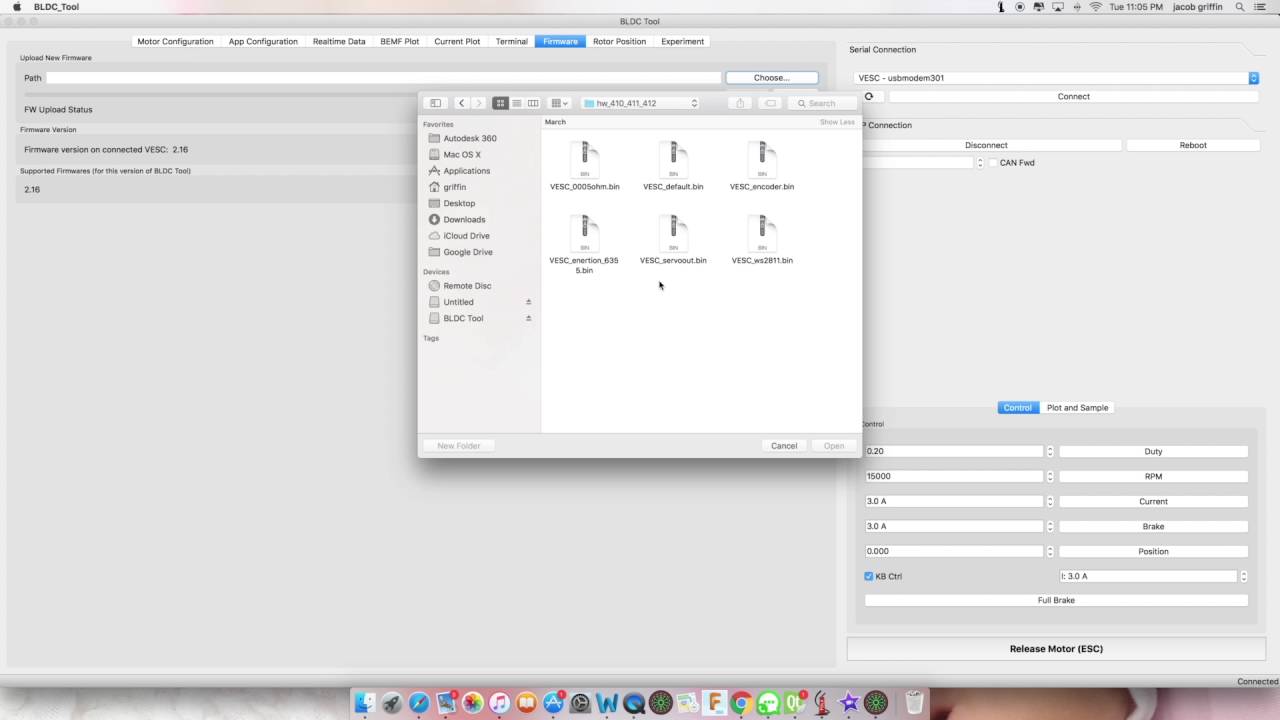This screenshot has height=720, width=1280.
Task: Switch to BEMF Plot tab
Action: [400, 41]
